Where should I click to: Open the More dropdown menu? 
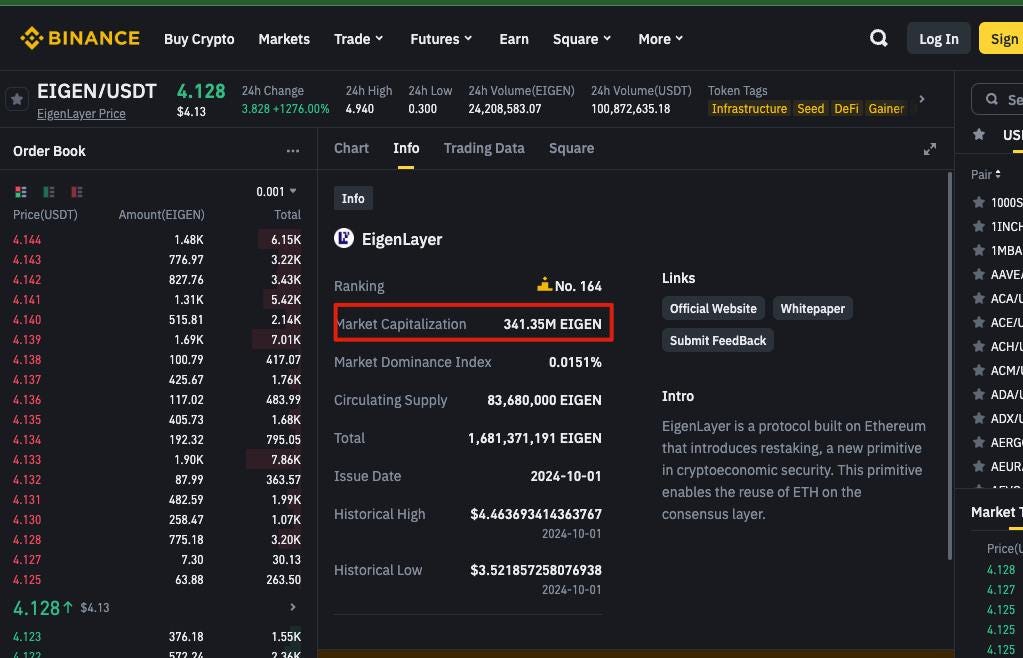click(x=660, y=39)
